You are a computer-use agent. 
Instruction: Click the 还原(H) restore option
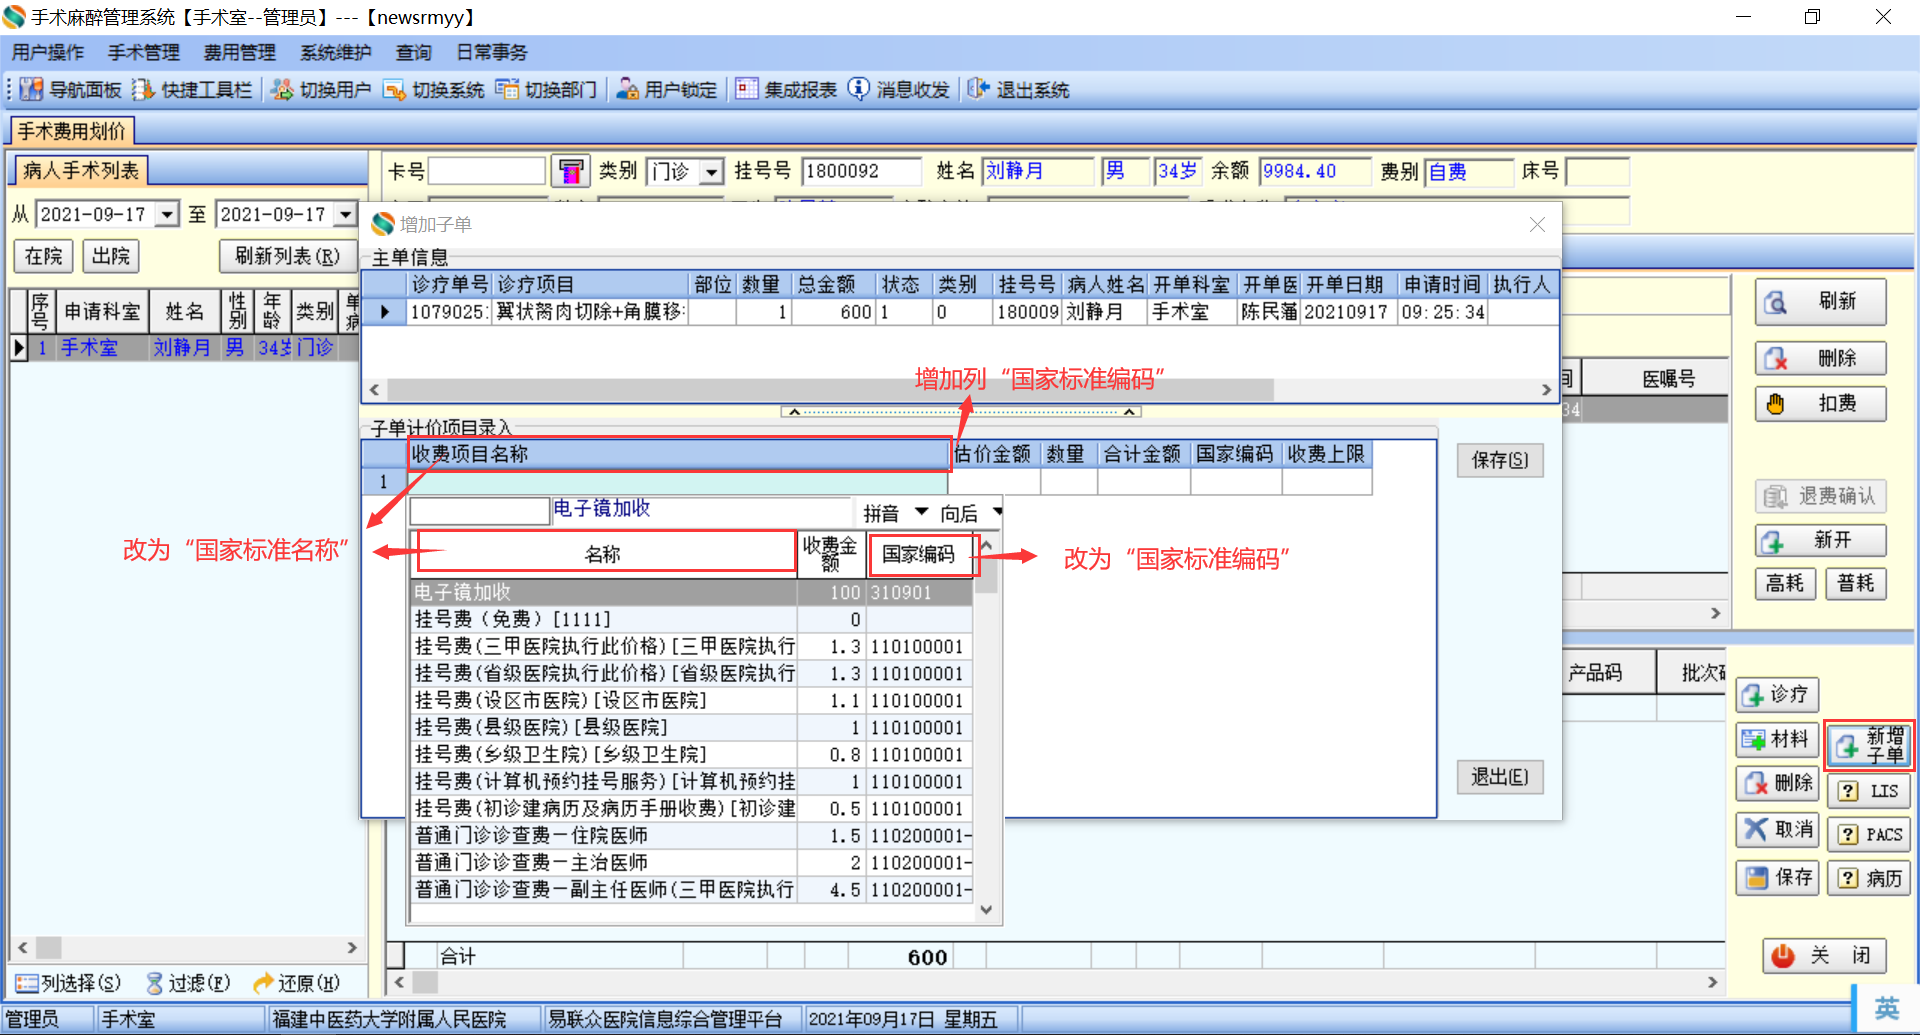click(x=296, y=984)
